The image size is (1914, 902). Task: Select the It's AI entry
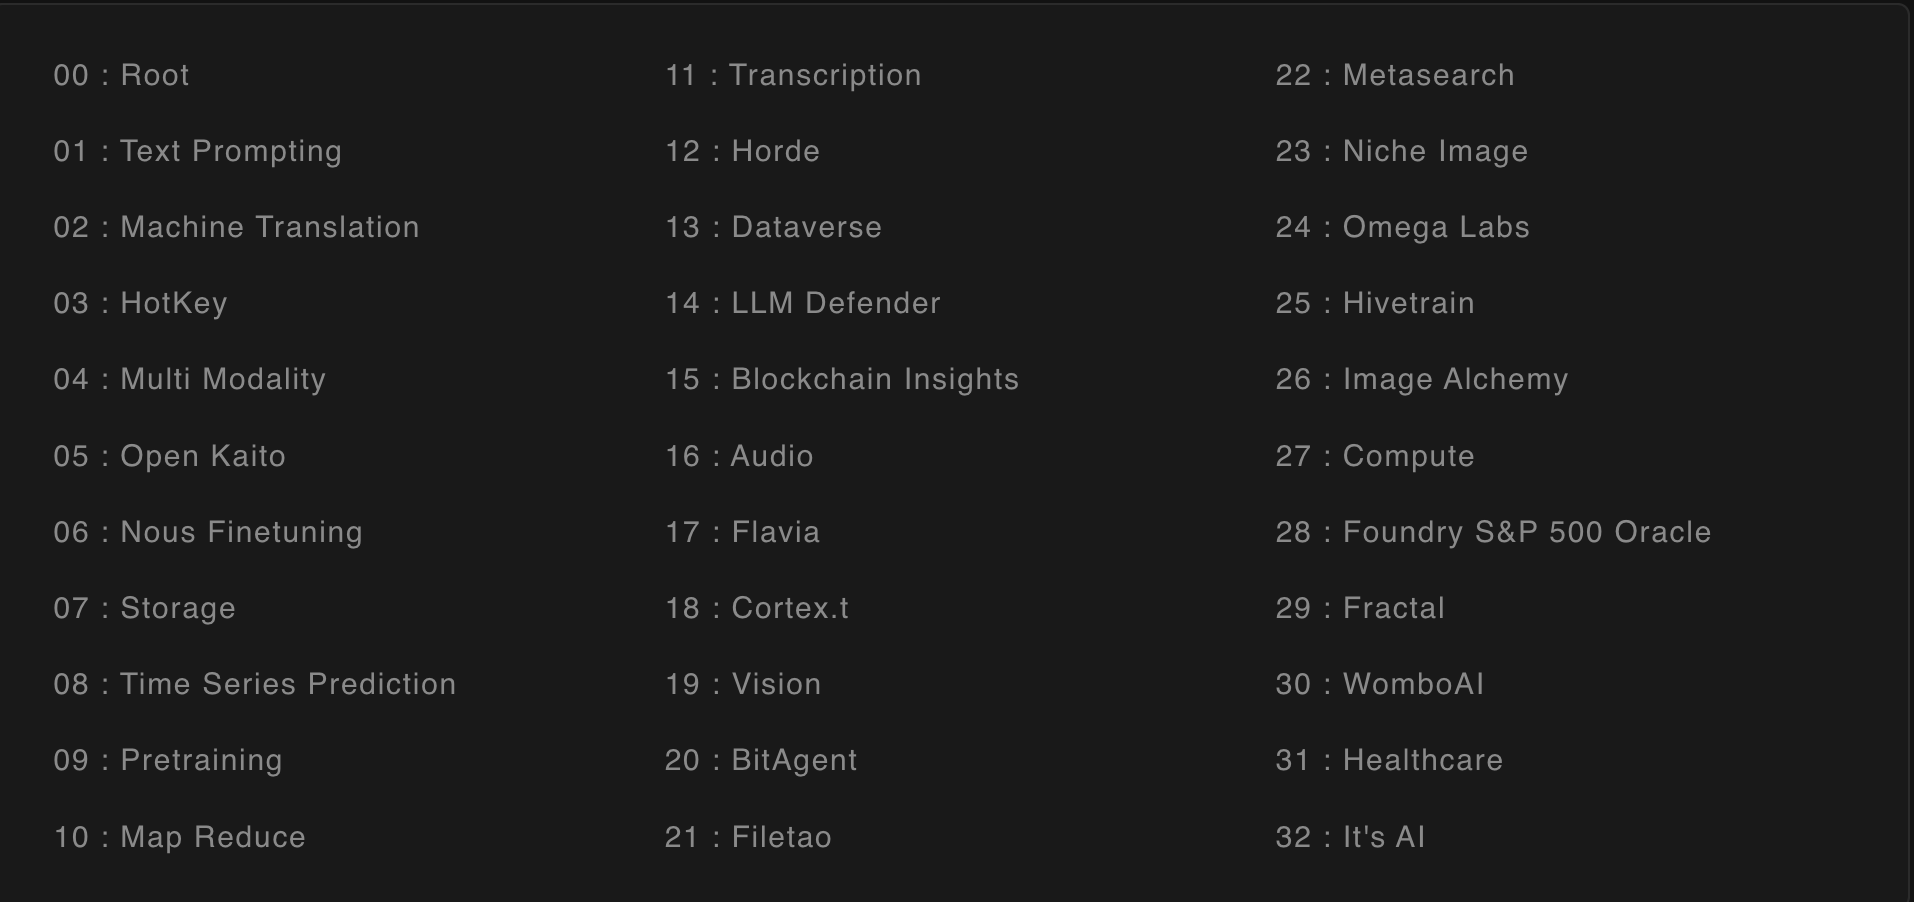[x=1350, y=837]
